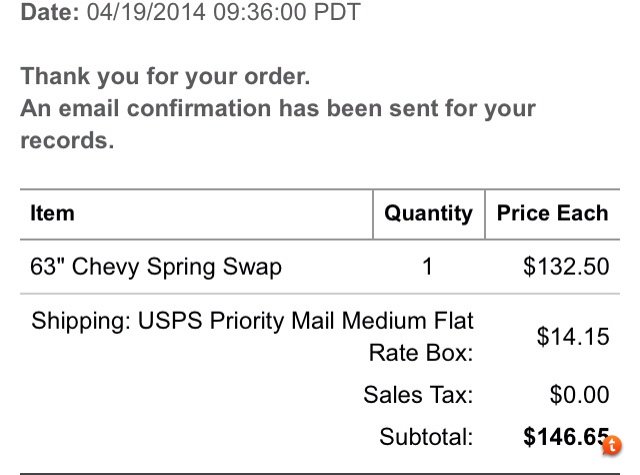
Task: Click the word records in confirmation text
Action: [67, 141]
